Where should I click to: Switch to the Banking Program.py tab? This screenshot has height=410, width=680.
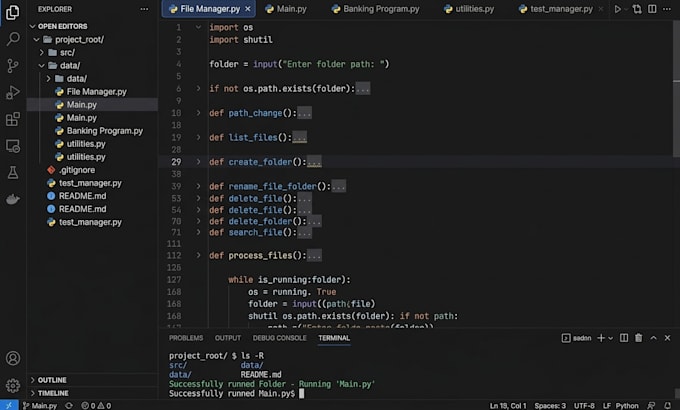coord(376,9)
